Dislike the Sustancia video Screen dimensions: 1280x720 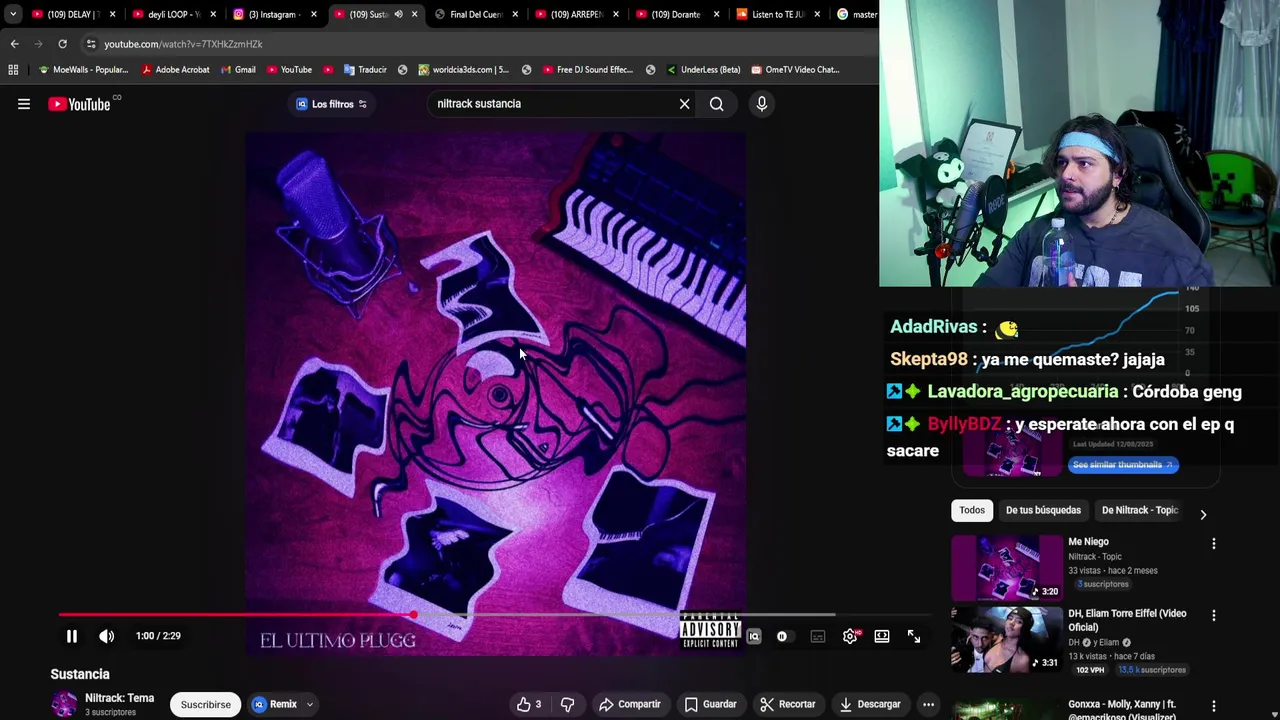[x=567, y=704]
